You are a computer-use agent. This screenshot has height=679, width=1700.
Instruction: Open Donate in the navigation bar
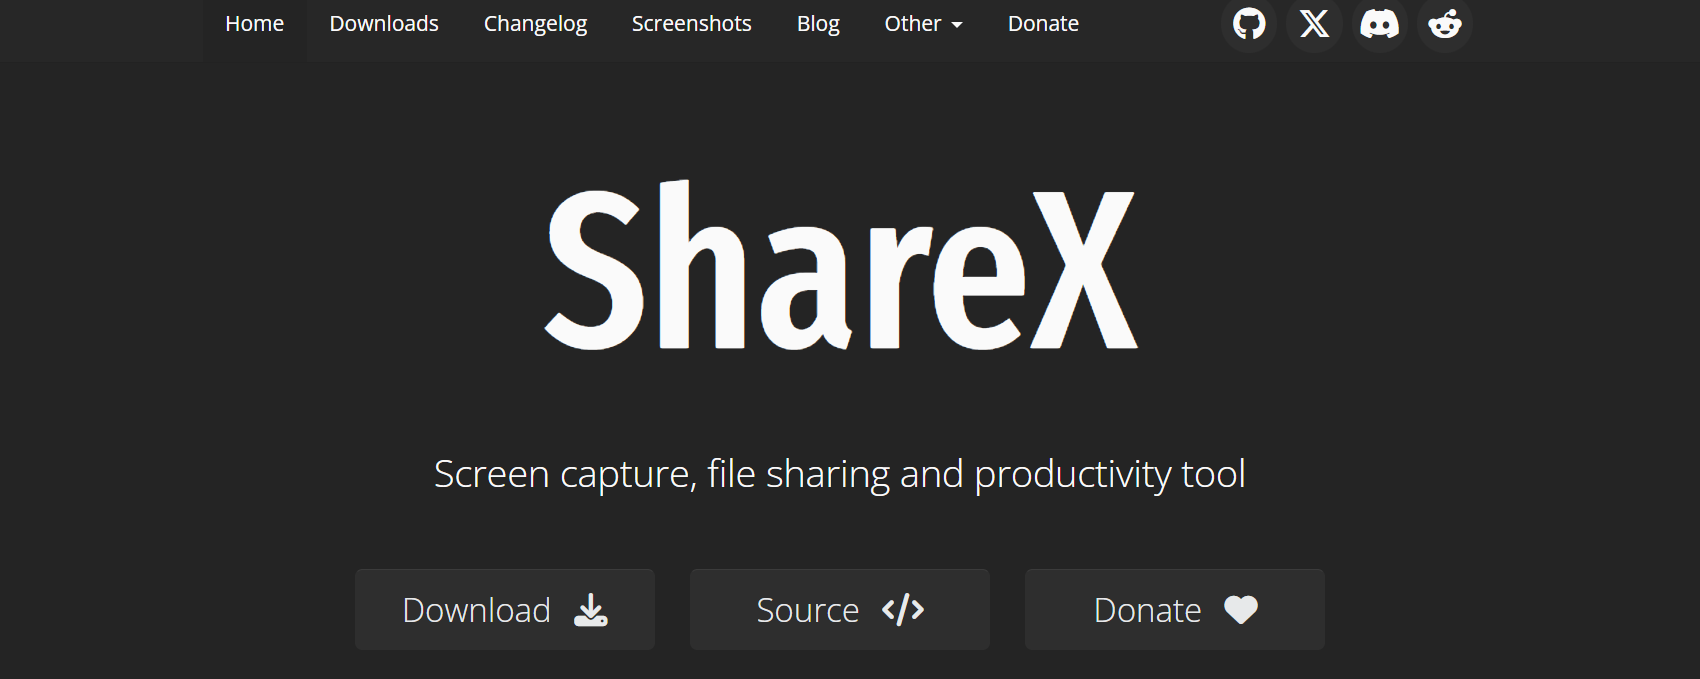[1043, 24]
